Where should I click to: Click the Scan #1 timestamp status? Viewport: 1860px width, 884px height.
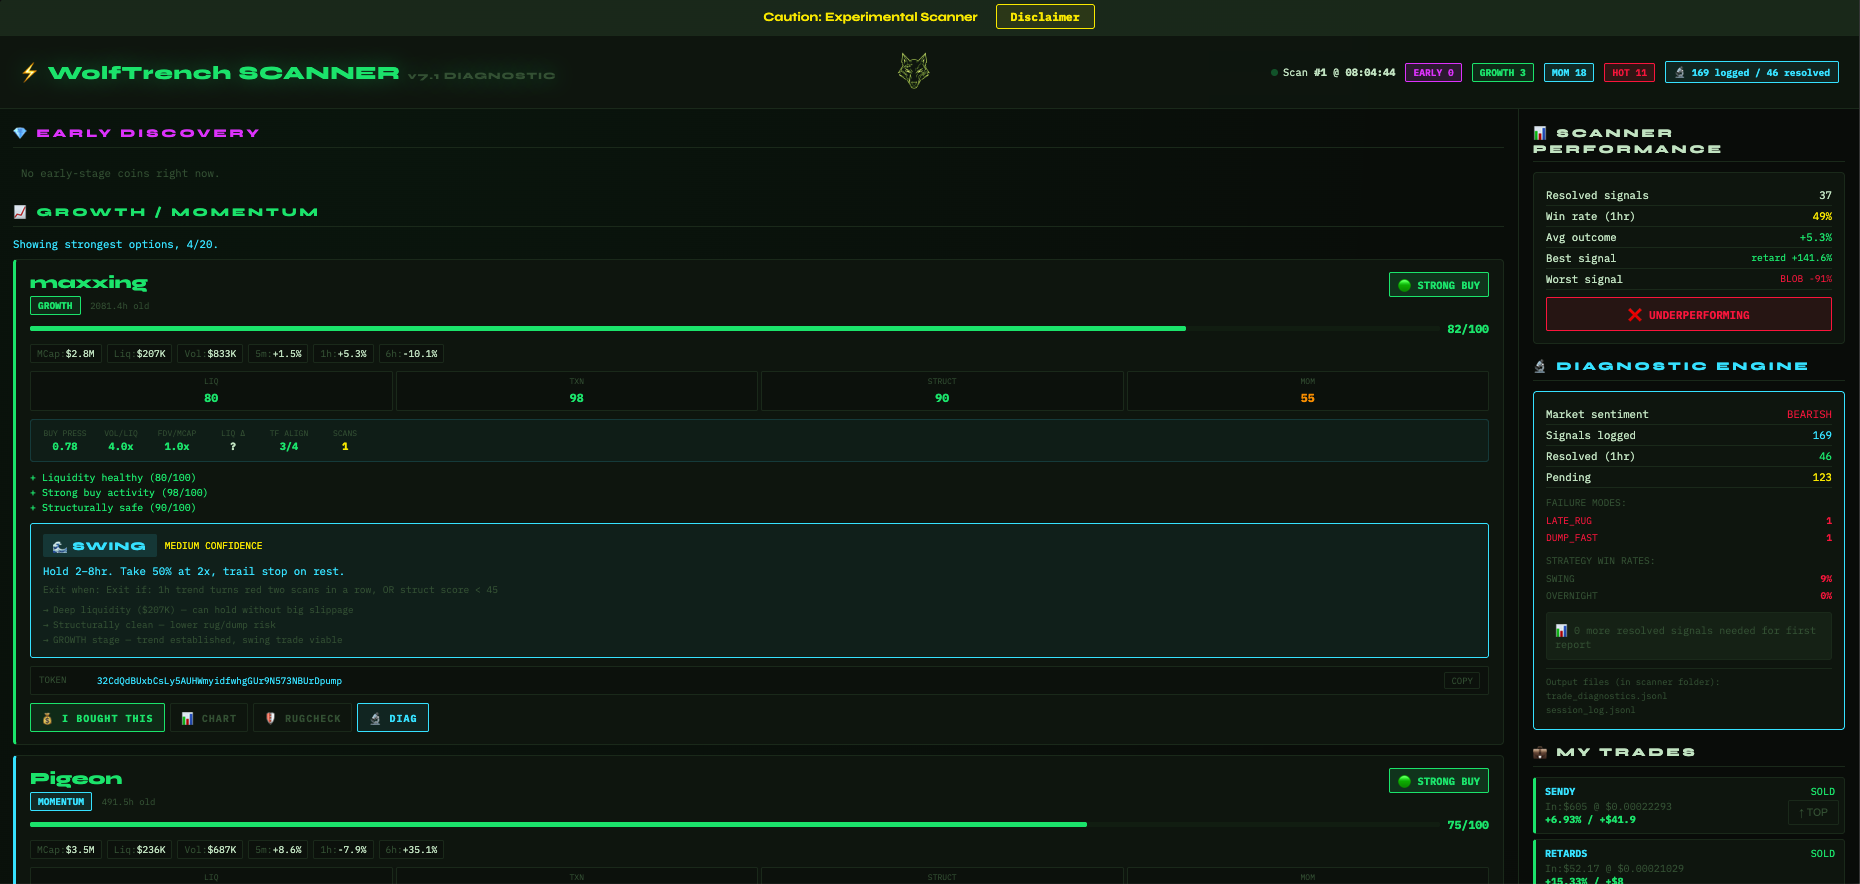click(1333, 73)
